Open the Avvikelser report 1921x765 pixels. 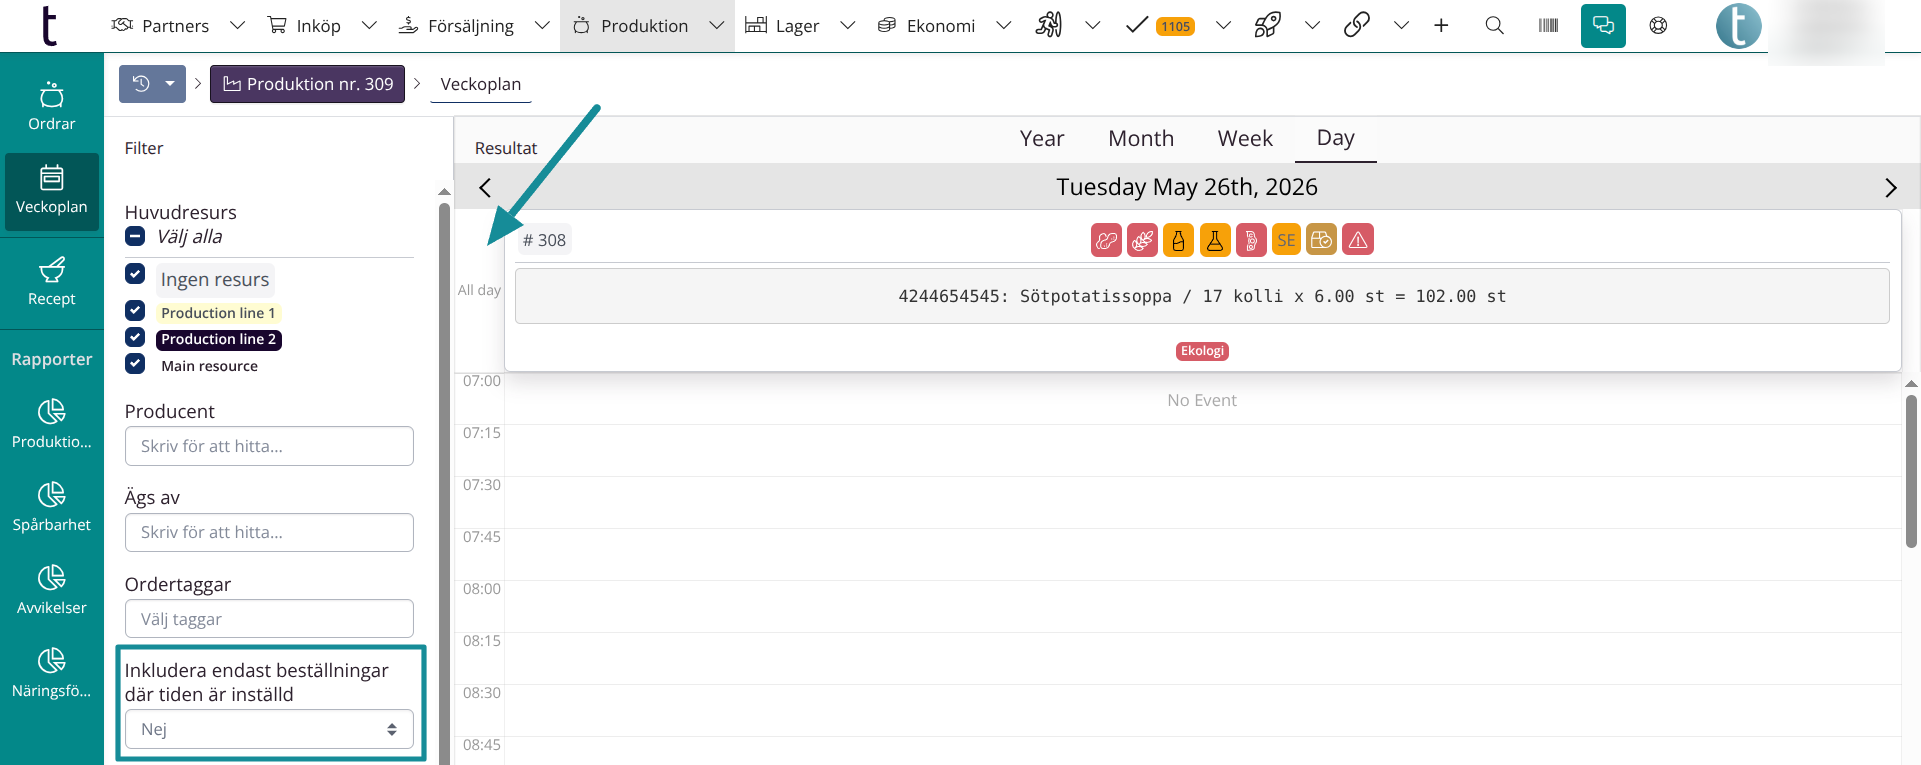(x=52, y=590)
